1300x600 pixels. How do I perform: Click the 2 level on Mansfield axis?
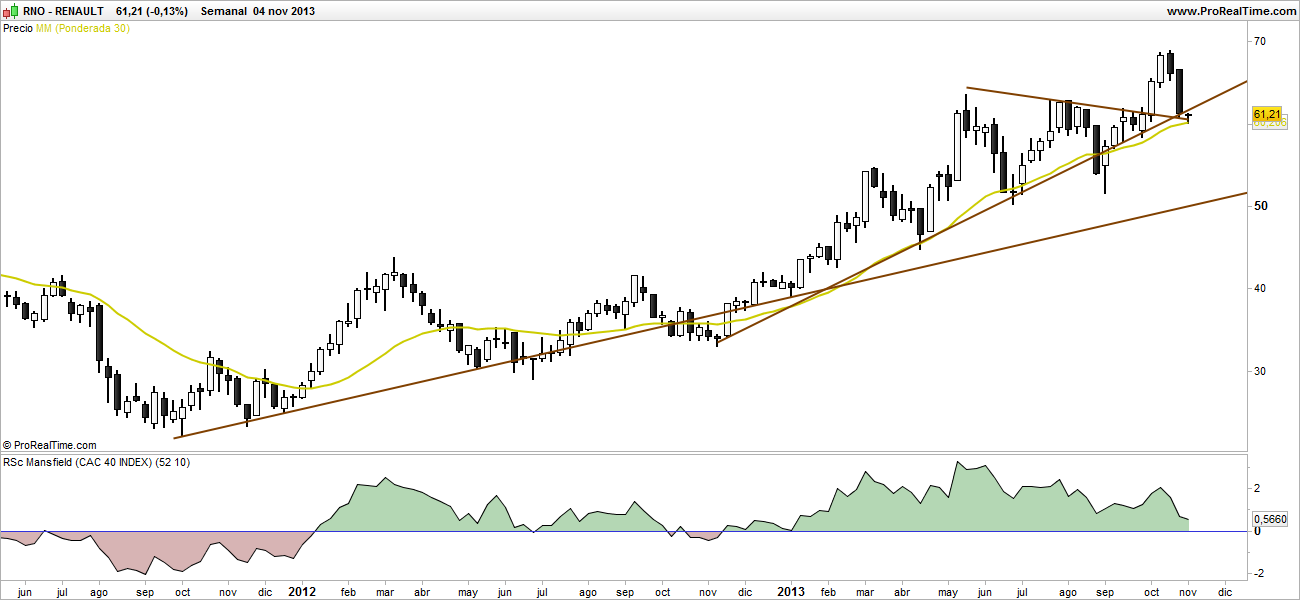[x=1257, y=488]
